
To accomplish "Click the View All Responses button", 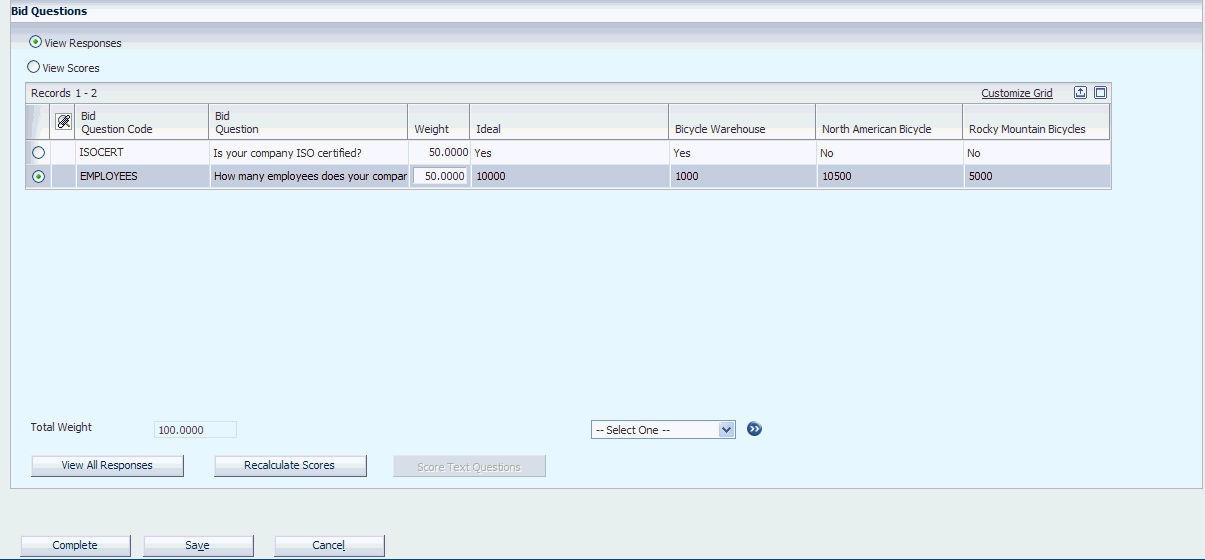I will tap(107, 466).
